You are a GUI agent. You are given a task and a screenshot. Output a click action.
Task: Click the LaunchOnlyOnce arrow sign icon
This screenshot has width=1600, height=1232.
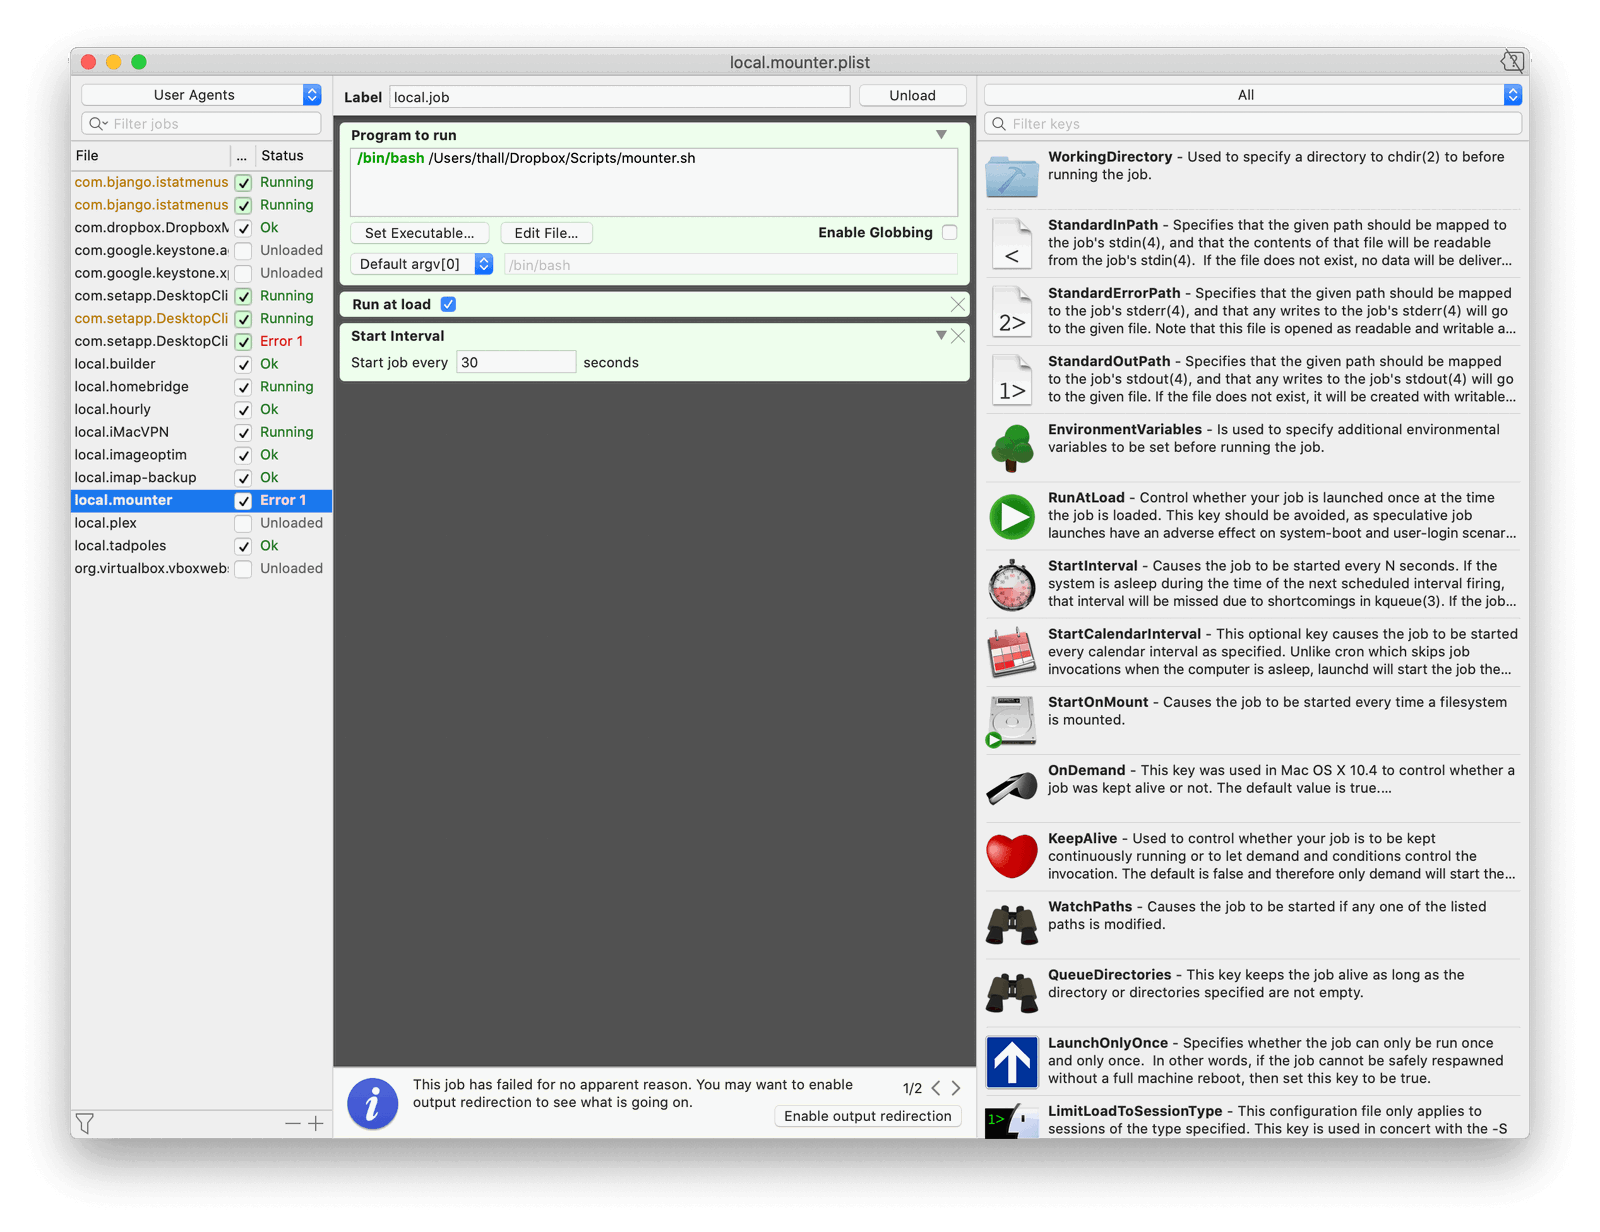coord(1012,1061)
